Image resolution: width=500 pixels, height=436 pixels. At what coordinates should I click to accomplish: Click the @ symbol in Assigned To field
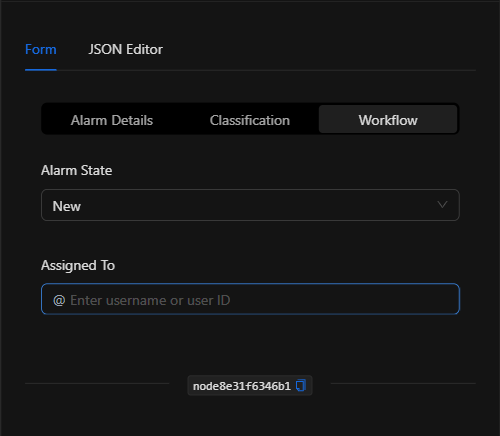click(x=59, y=300)
